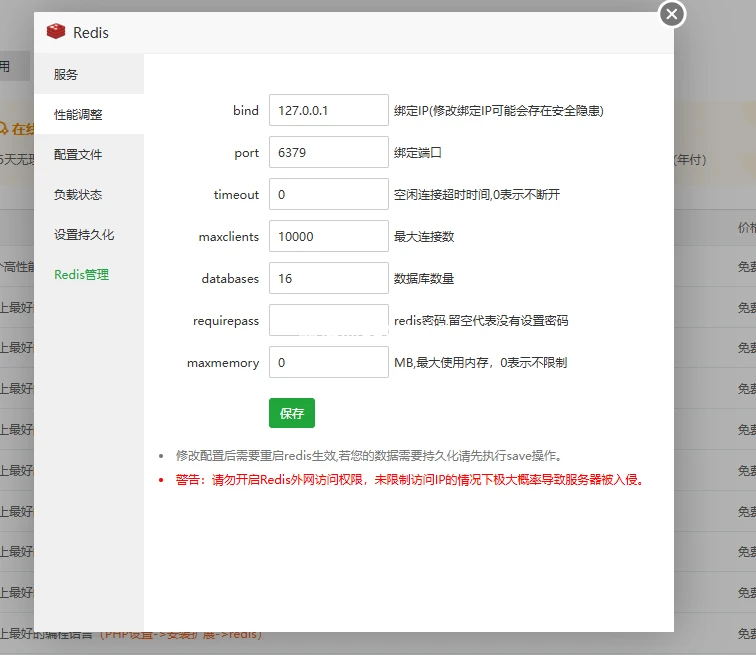Viewport: 756px width, 655px height.
Task: Click the MB,最大使用内存 description text
Action: pyautogui.click(x=480, y=362)
